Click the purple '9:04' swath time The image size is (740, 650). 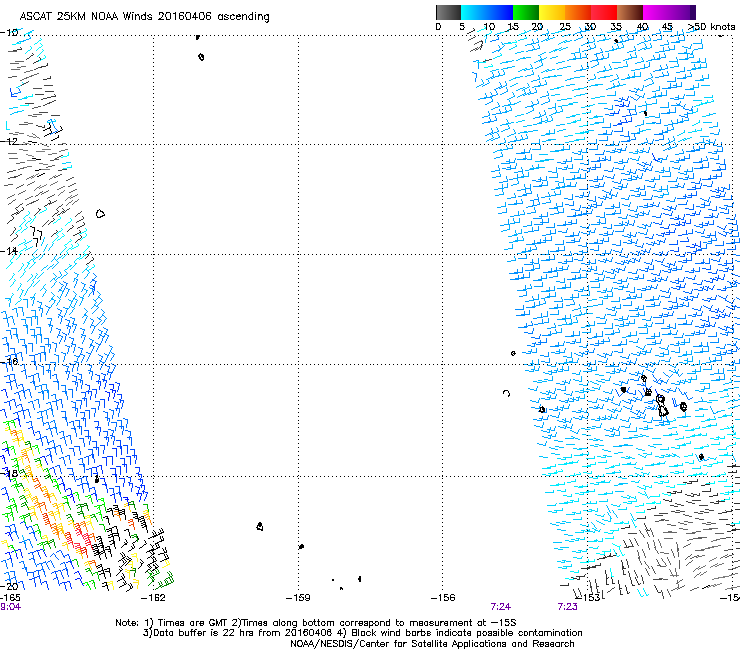[10, 607]
